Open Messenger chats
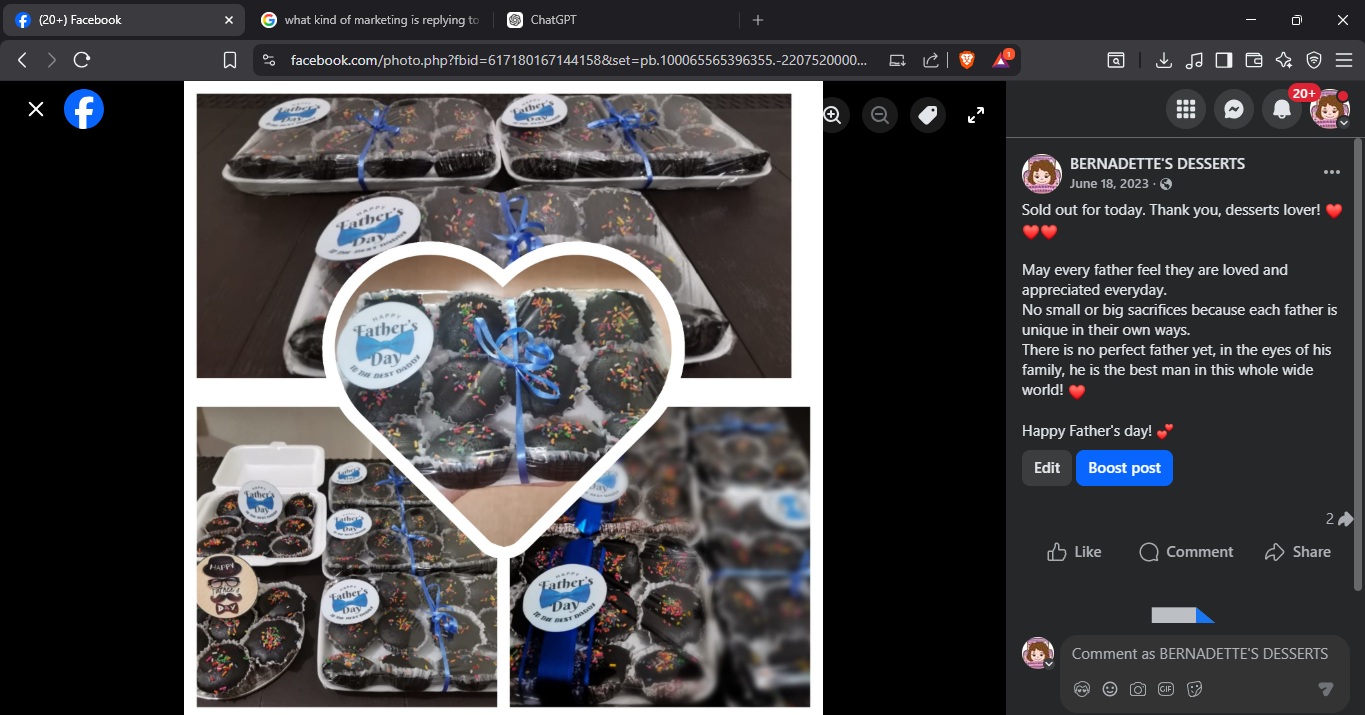The width and height of the screenshot is (1365, 715). click(x=1234, y=110)
